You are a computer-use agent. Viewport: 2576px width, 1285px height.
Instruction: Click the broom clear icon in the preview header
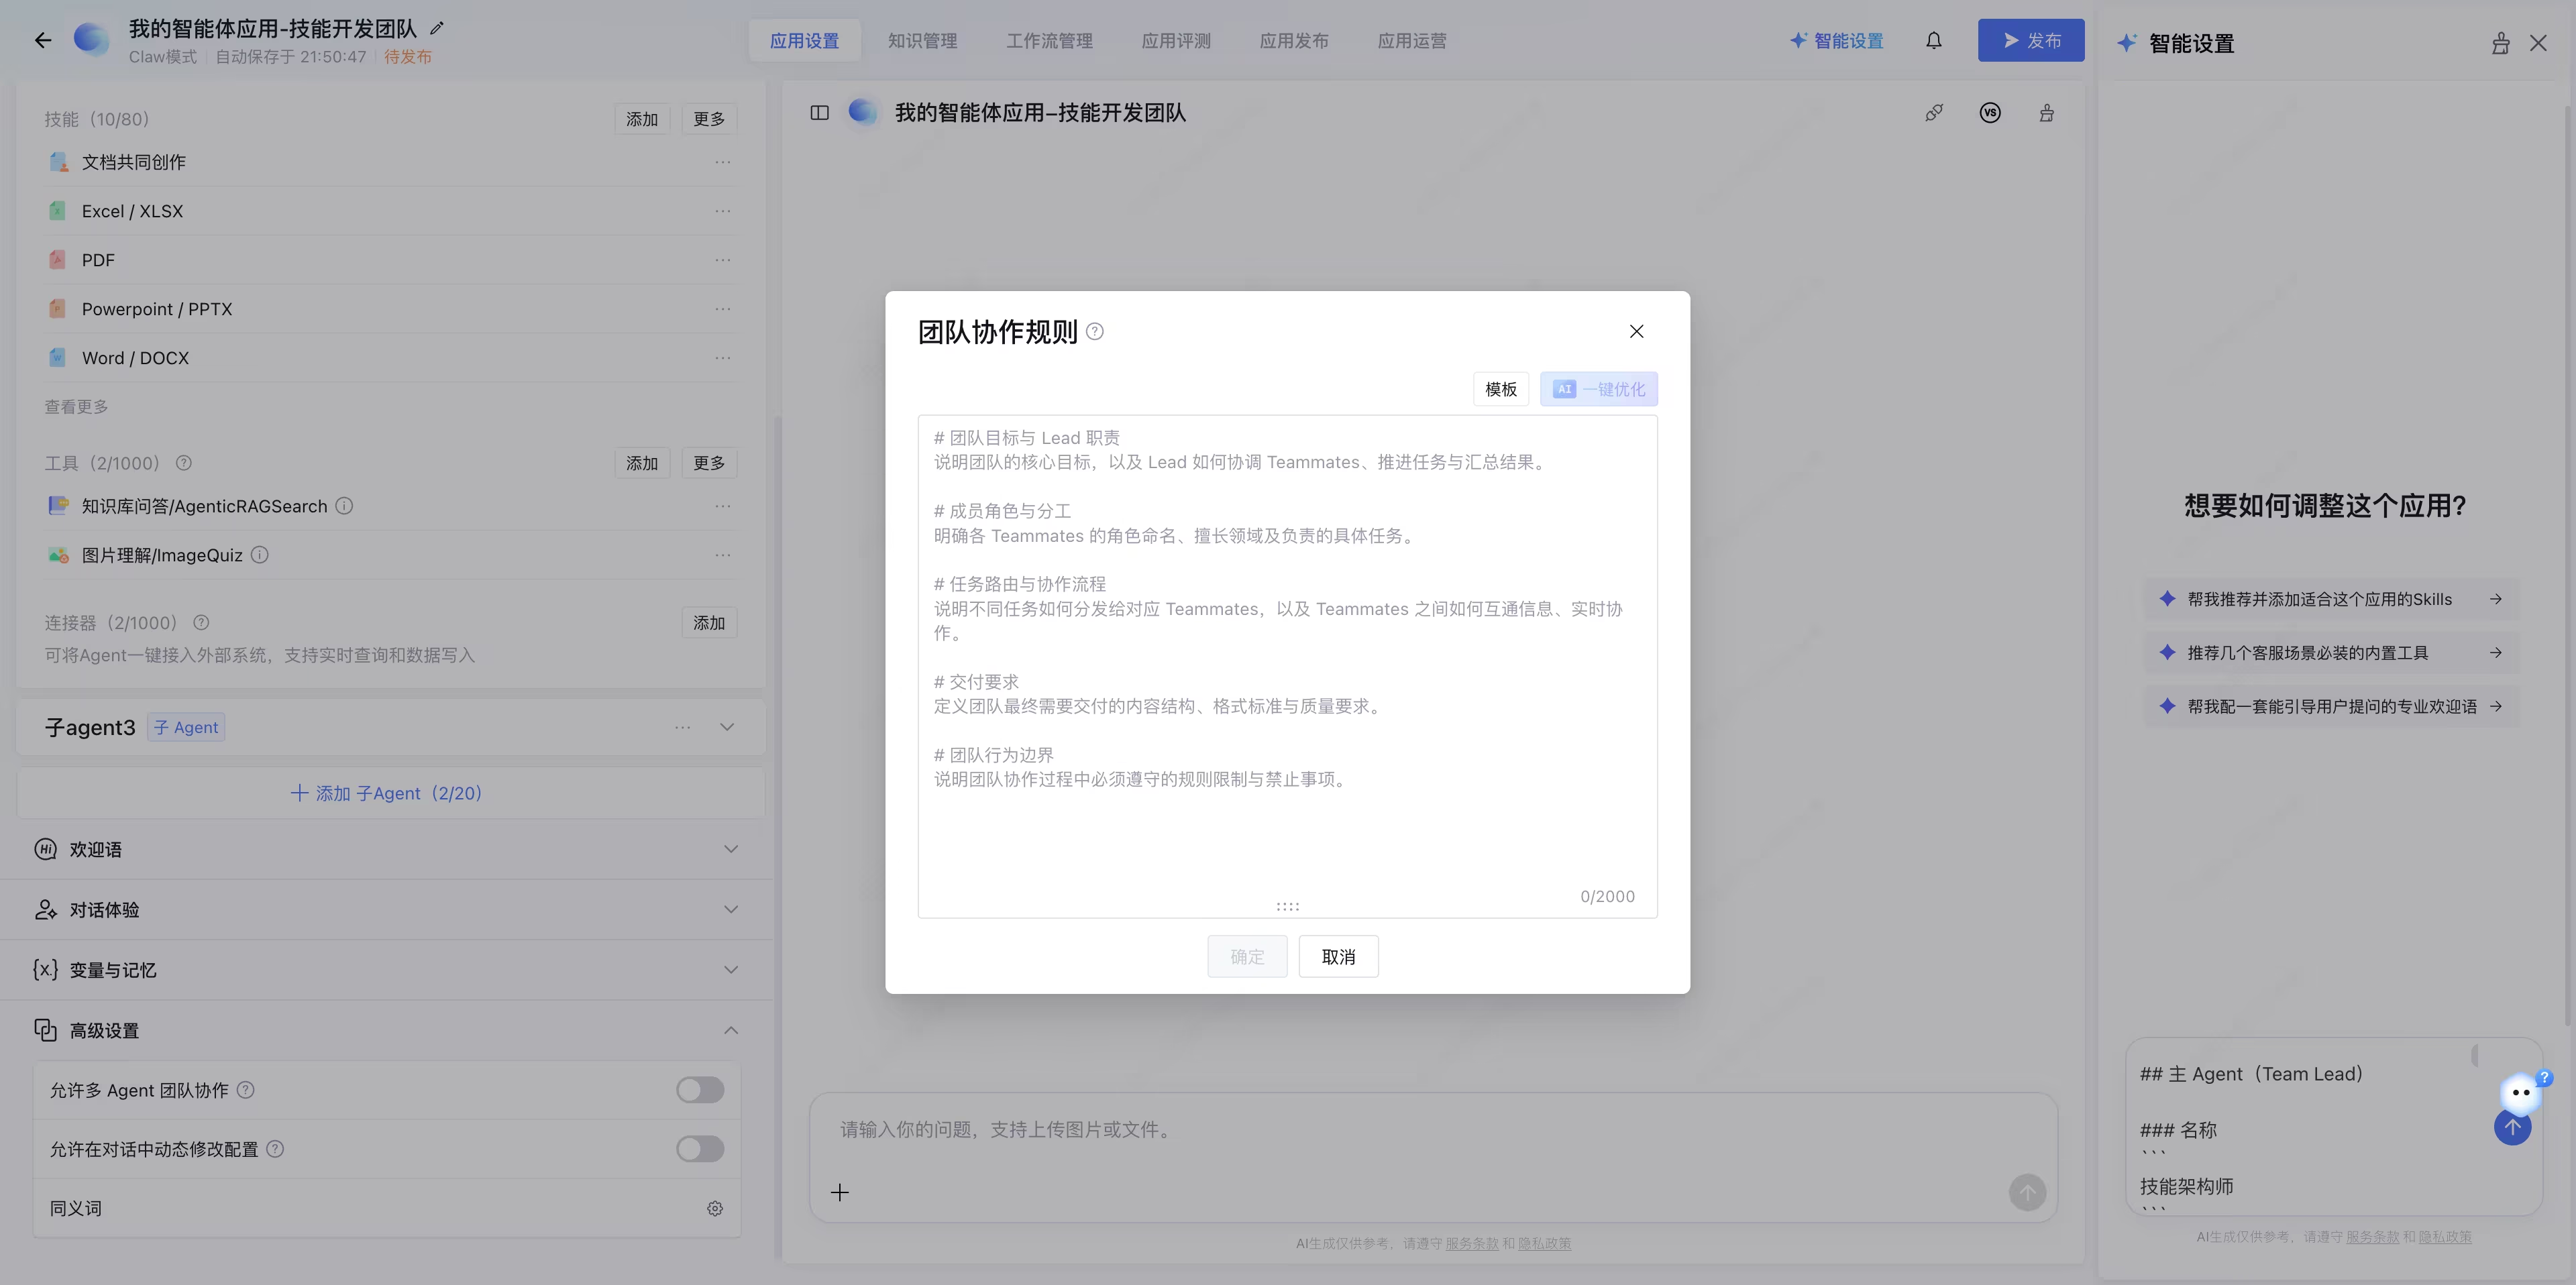pos(2047,113)
